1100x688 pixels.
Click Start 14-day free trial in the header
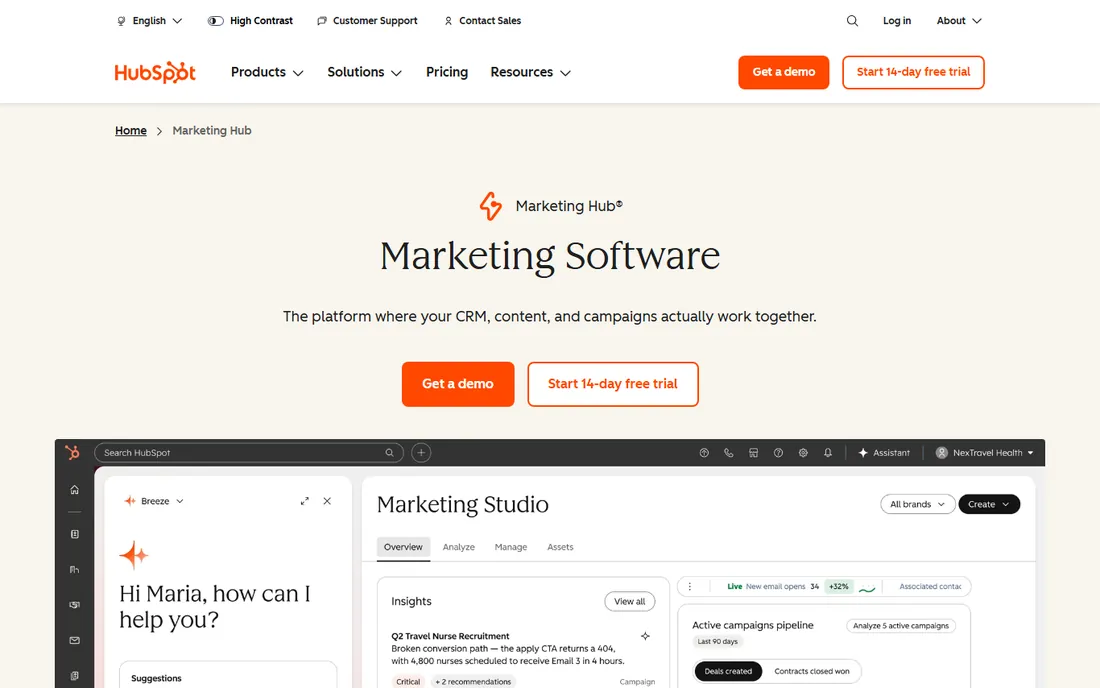[913, 72]
